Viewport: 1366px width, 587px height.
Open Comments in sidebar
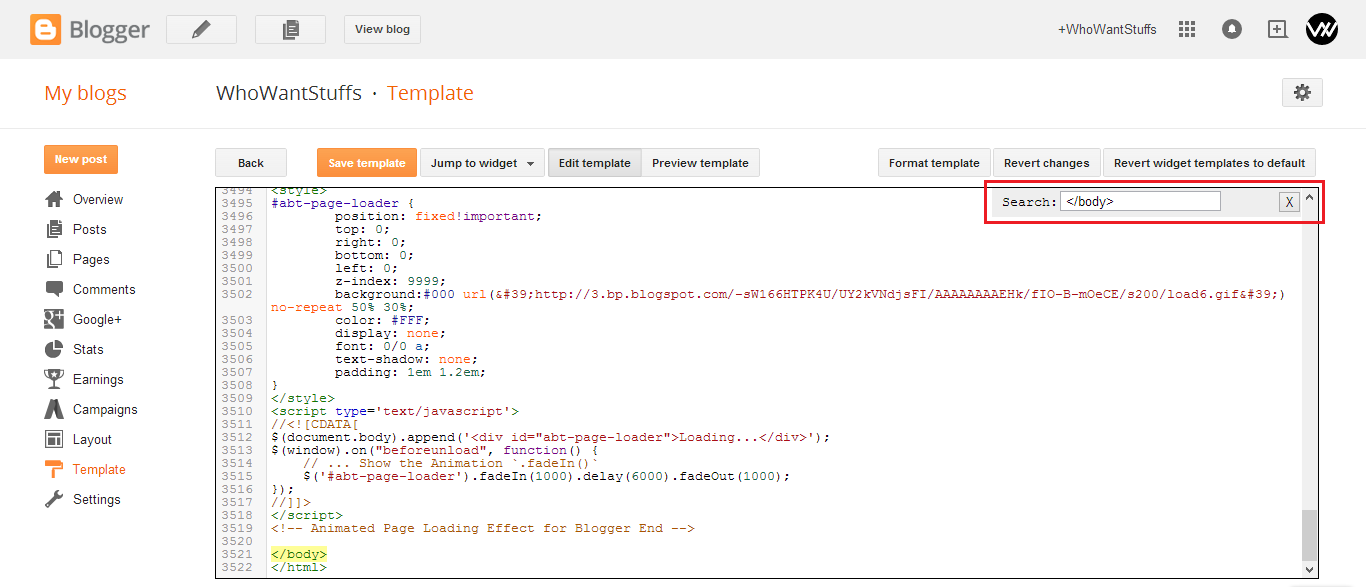click(104, 289)
